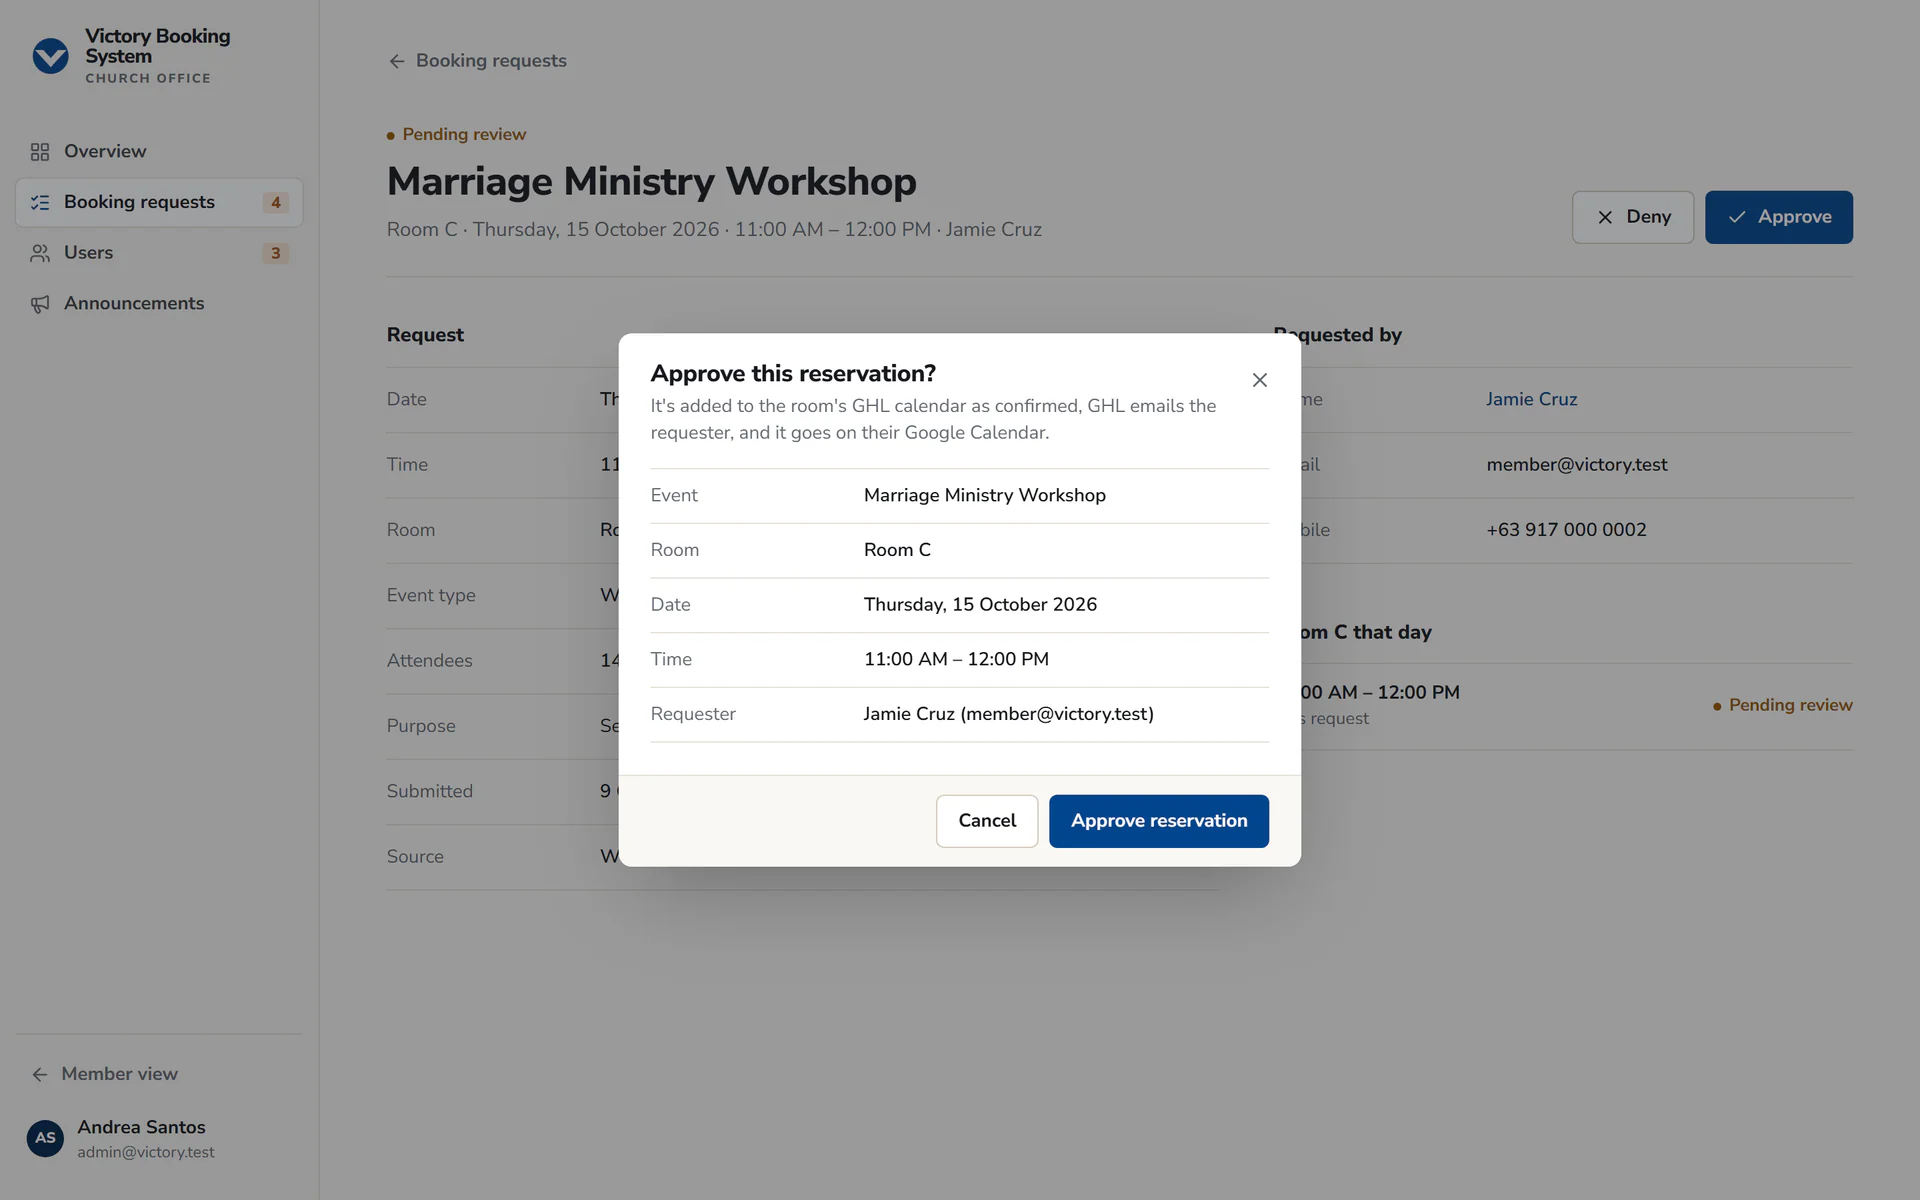Click the Booking requests count badge 4
This screenshot has height=1200, width=1920.
click(276, 203)
